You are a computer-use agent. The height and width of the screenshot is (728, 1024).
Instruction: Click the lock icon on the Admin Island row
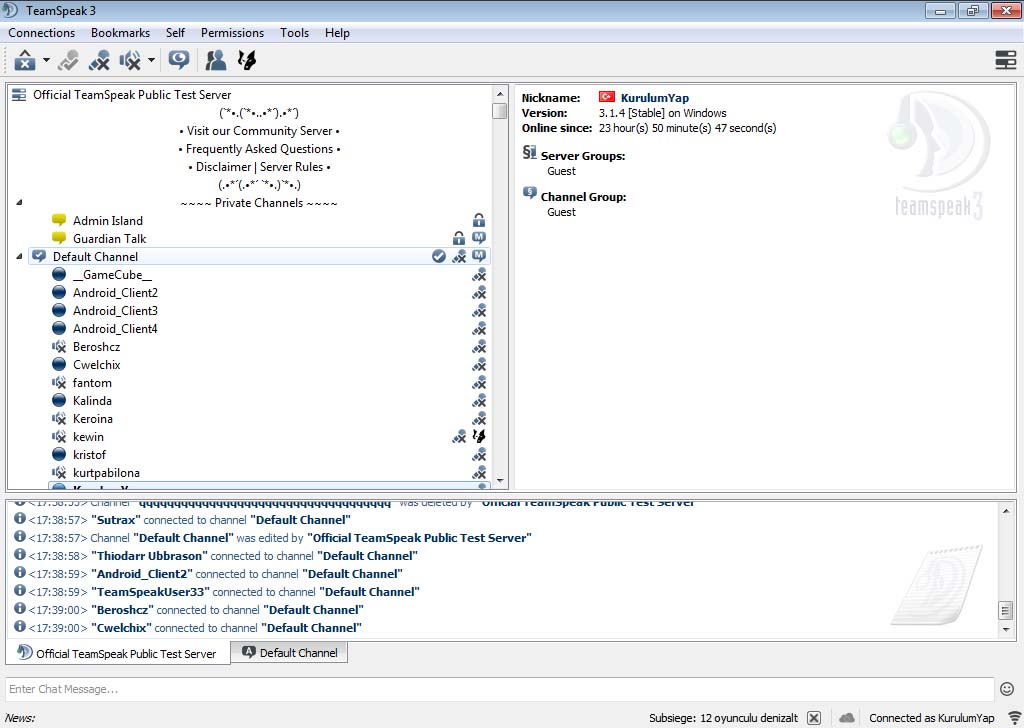[479, 220]
